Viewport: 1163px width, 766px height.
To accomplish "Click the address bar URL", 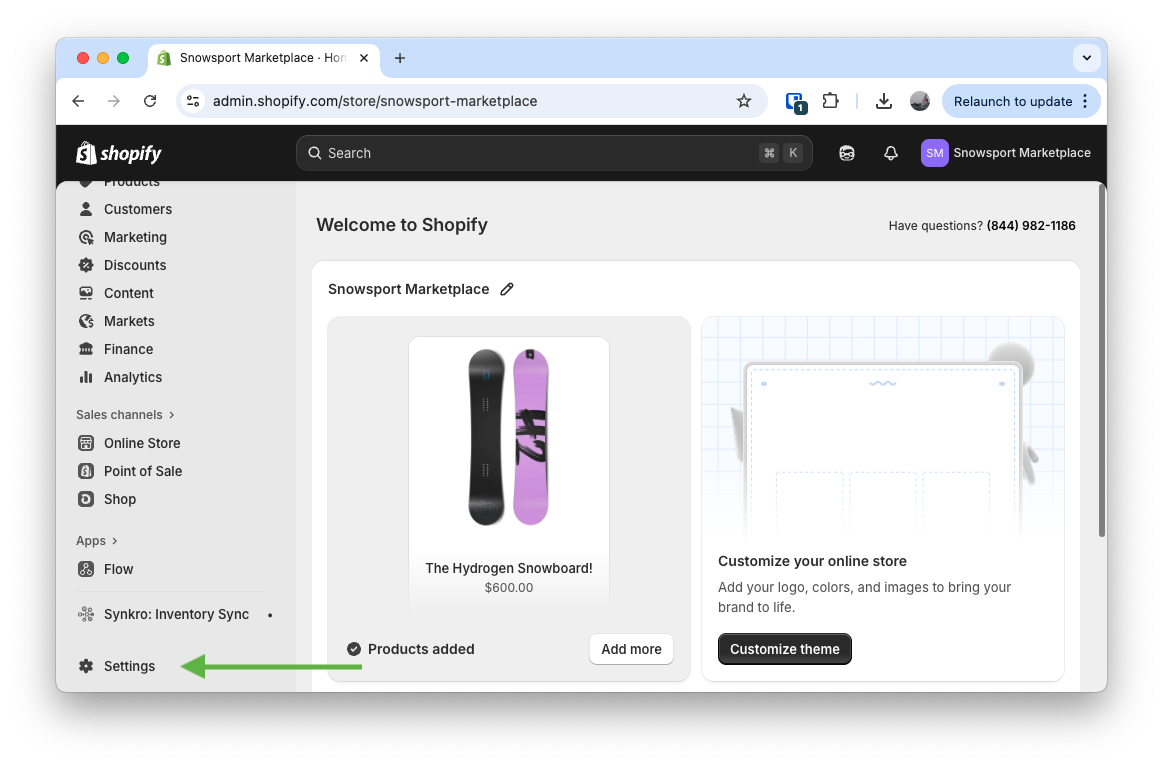I will tap(375, 101).
